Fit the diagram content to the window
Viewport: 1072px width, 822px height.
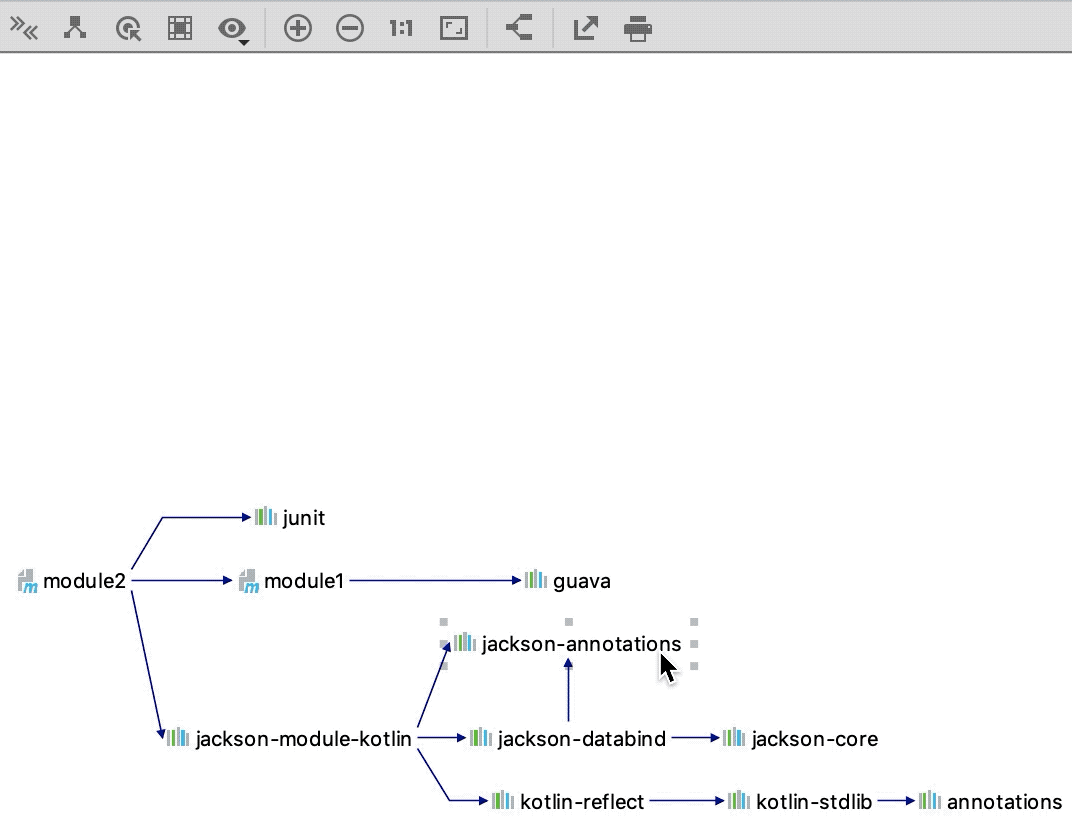[x=454, y=28]
